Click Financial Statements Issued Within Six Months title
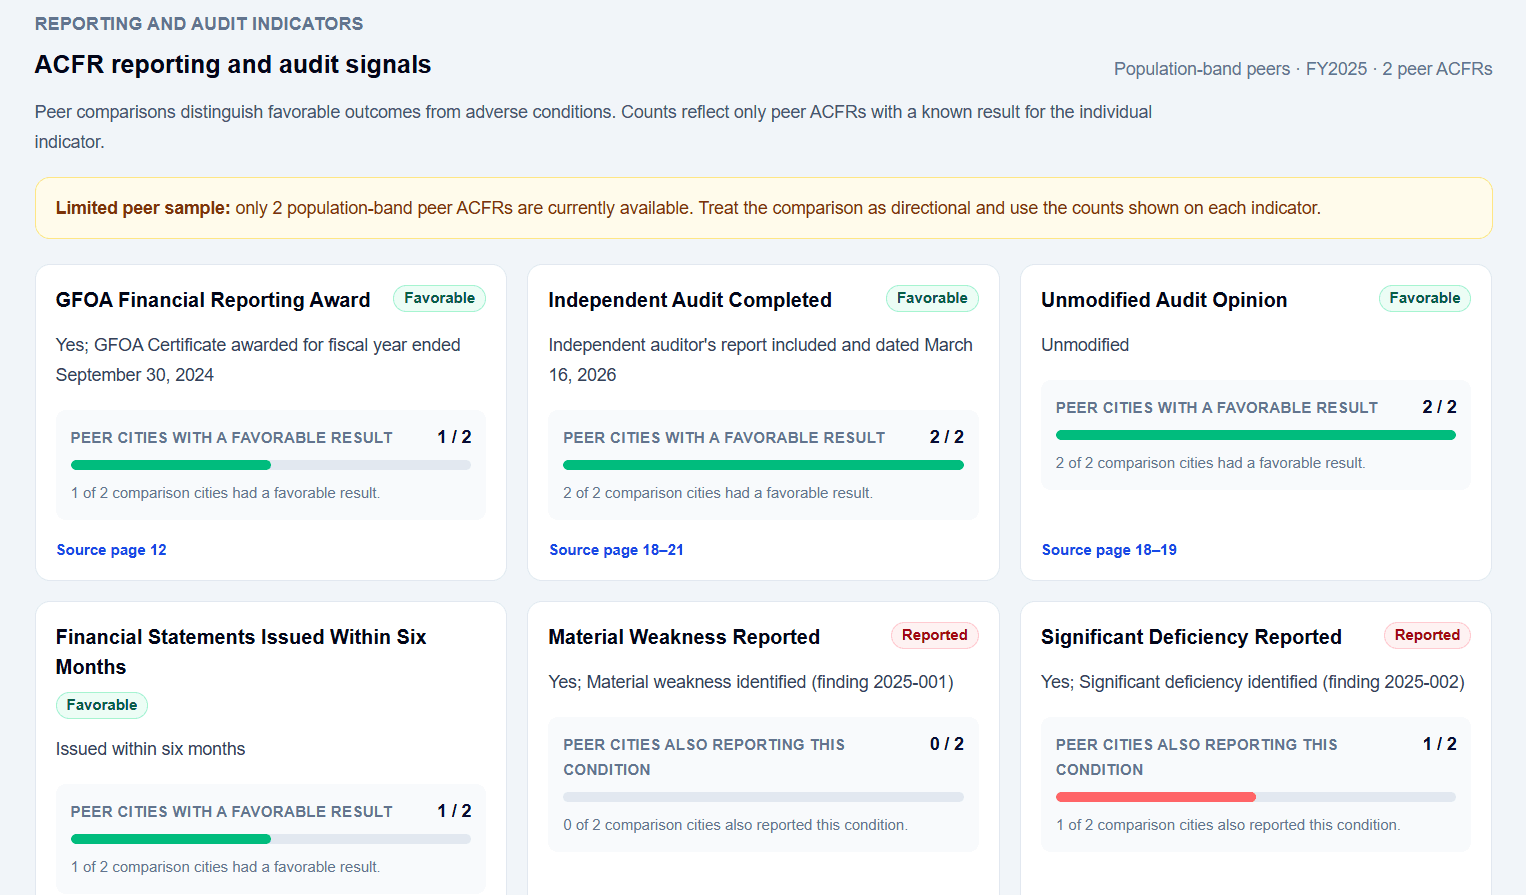The image size is (1526, 895). (241, 652)
